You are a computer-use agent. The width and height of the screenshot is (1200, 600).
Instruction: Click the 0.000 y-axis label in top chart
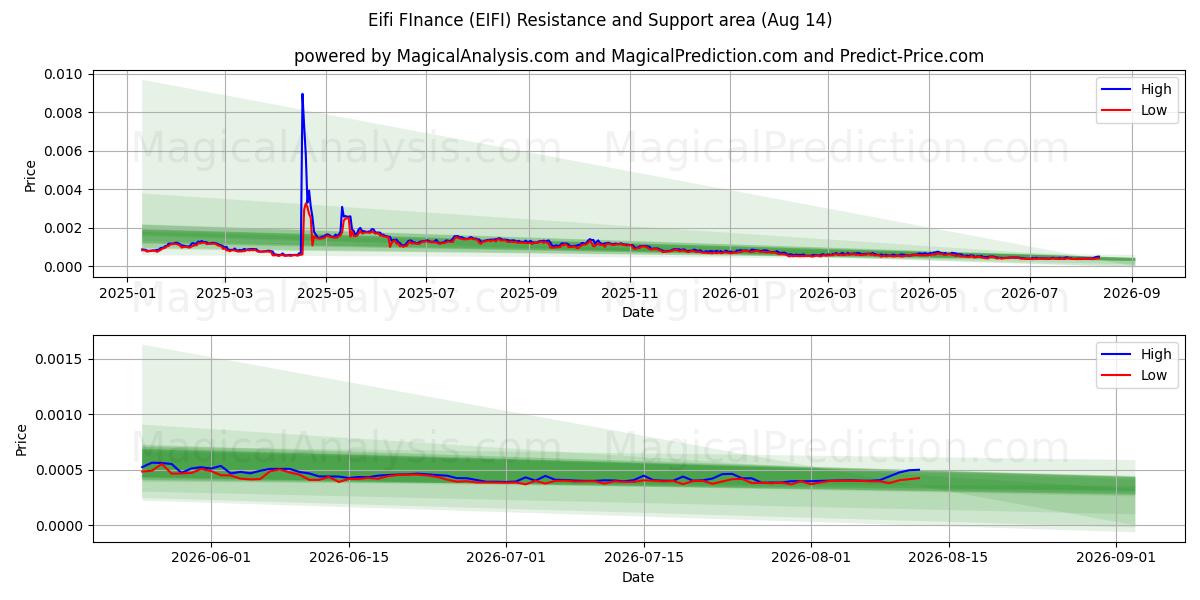tap(65, 267)
